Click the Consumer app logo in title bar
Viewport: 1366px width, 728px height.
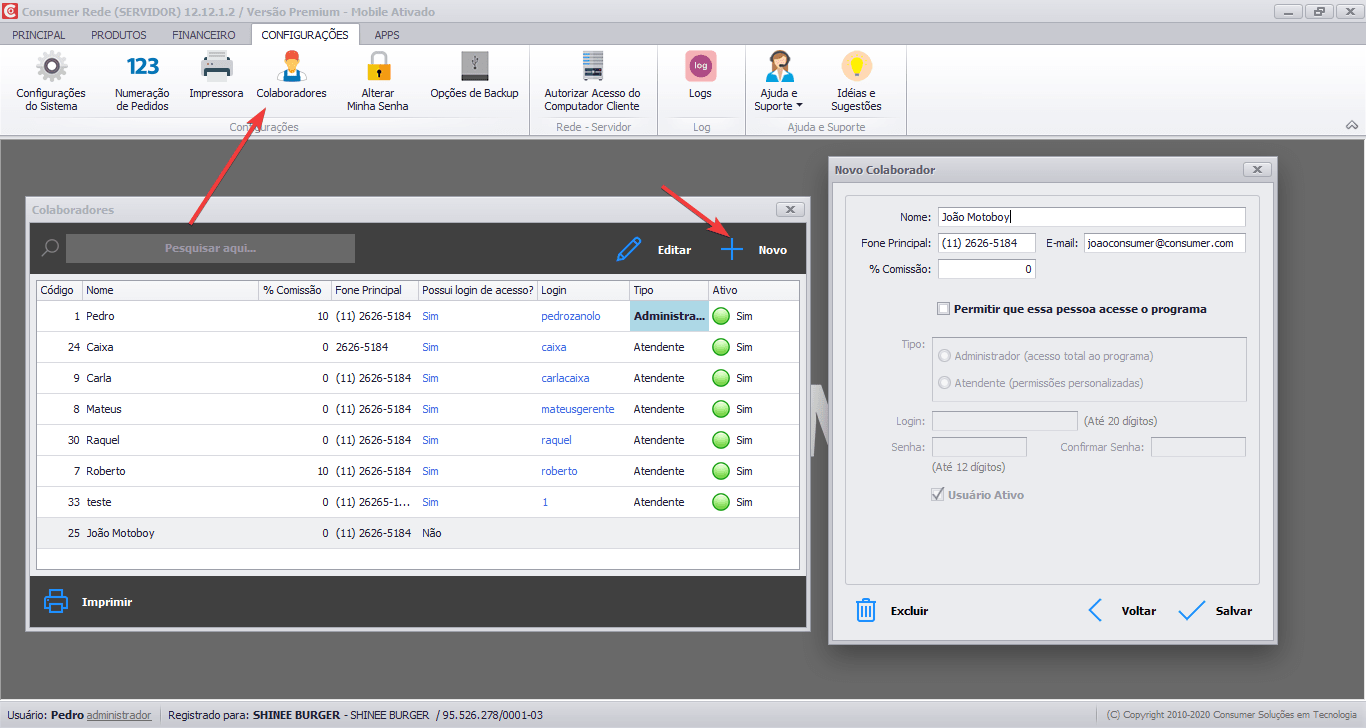tap(10, 12)
